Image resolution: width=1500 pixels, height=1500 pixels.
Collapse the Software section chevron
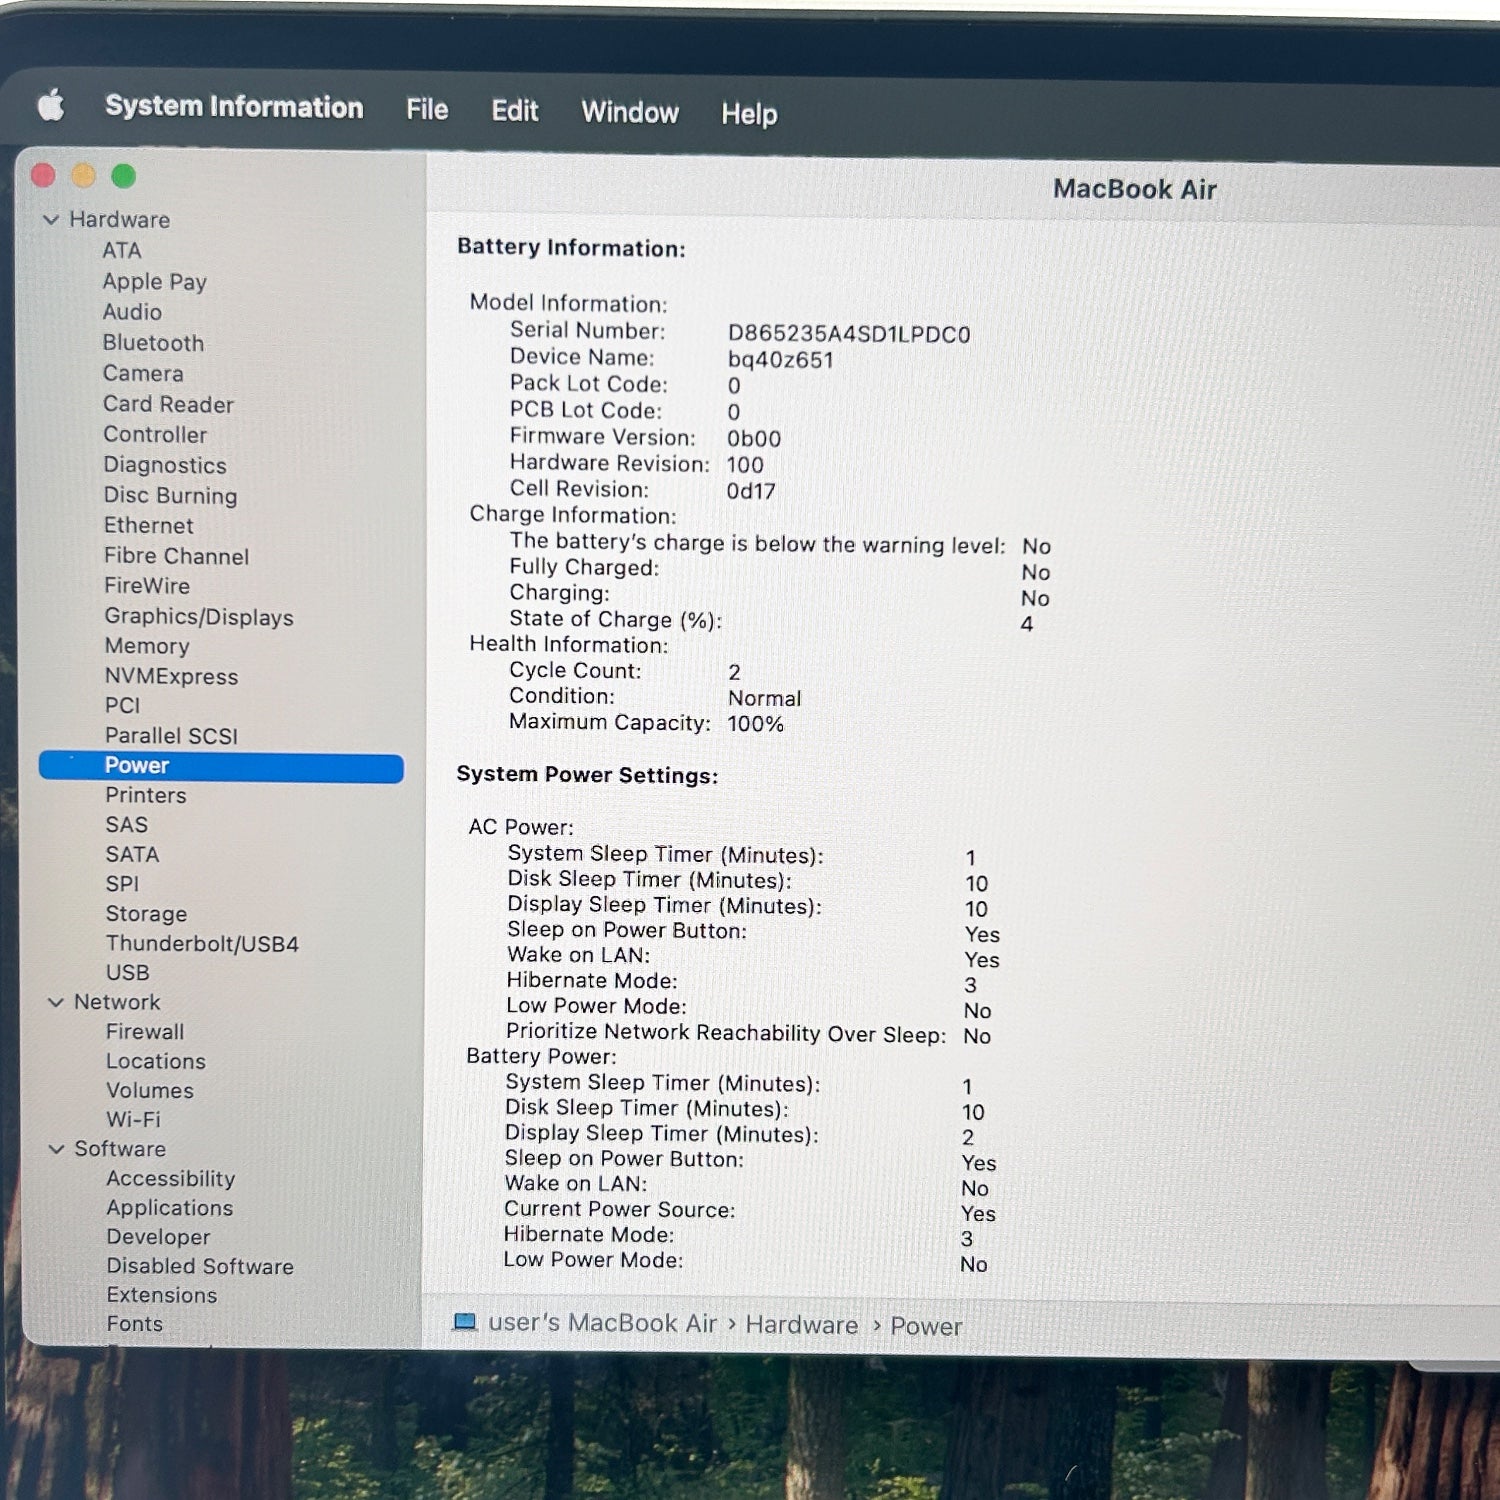tap(57, 1149)
